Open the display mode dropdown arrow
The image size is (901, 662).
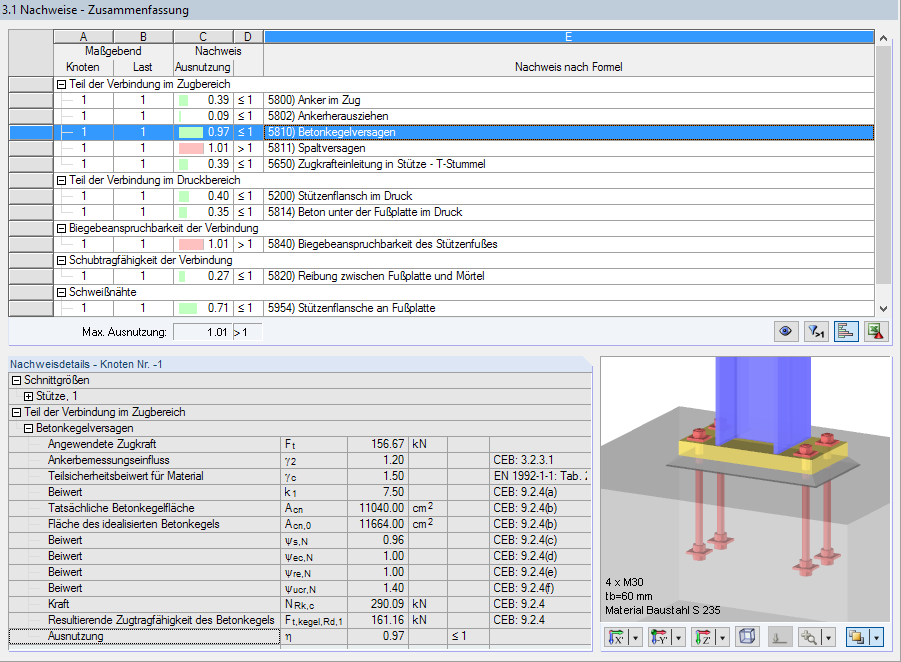pos(876,638)
